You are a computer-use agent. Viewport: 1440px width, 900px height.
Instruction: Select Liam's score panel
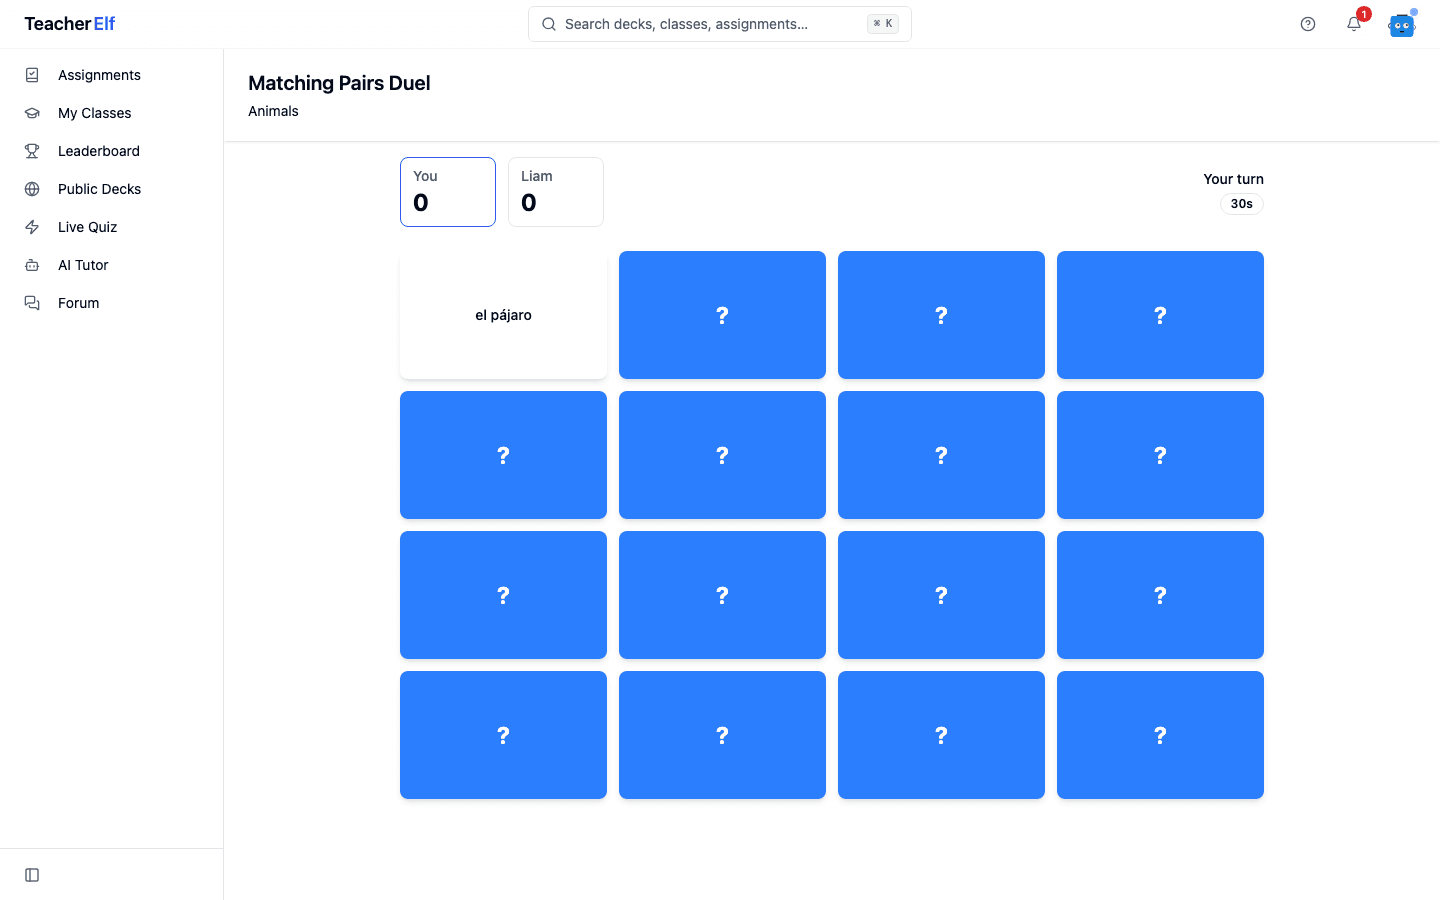pos(556,192)
